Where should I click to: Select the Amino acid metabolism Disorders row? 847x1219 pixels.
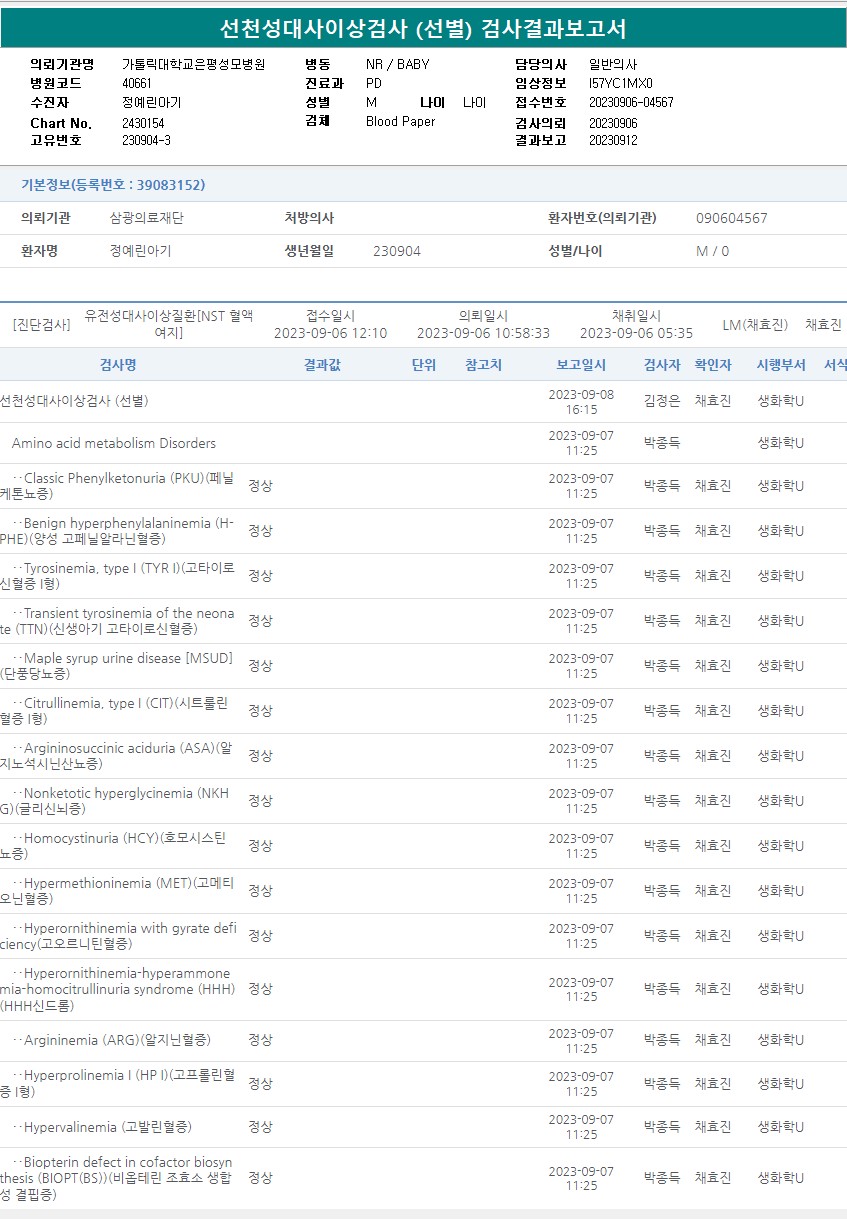(114, 443)
